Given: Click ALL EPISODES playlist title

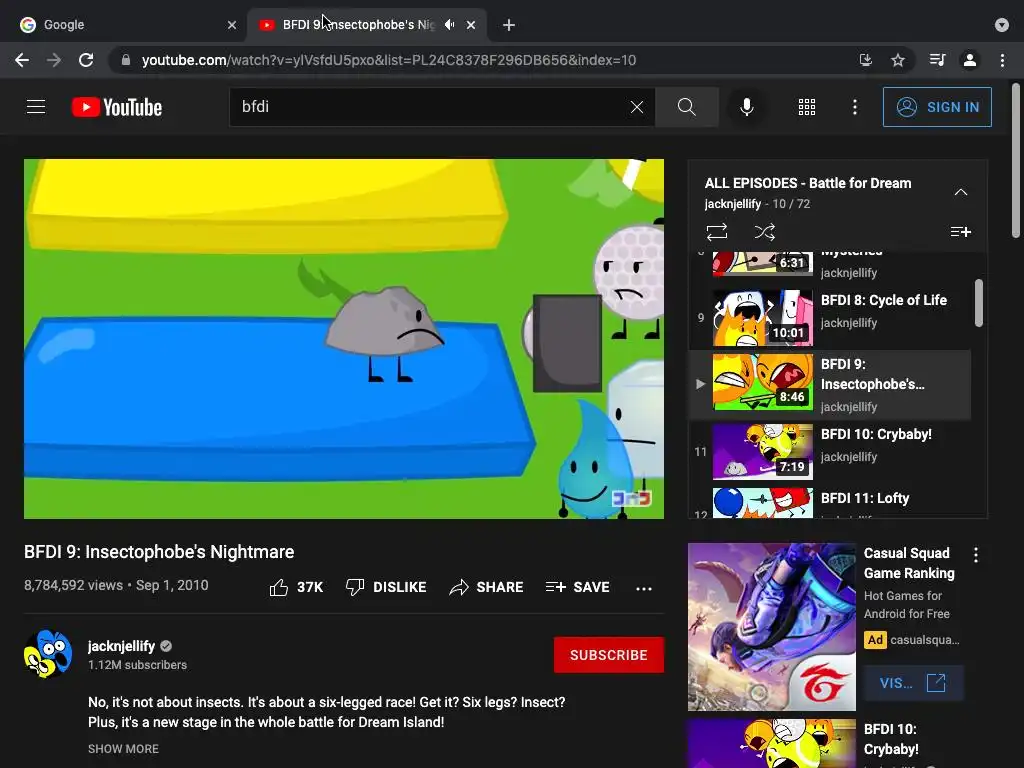Looking at the screenshot, I should coord(808,184).
